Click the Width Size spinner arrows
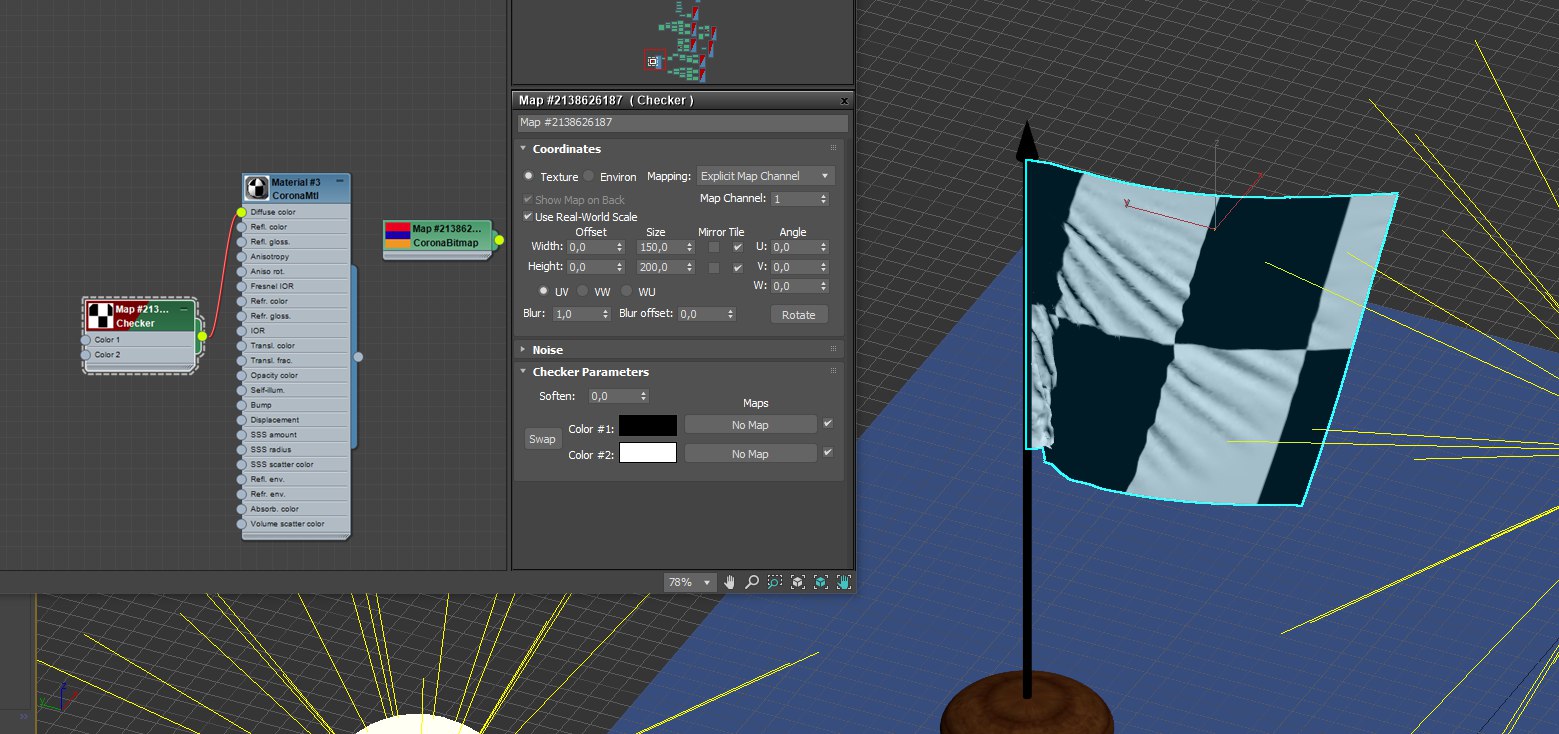 coord(690,246)
